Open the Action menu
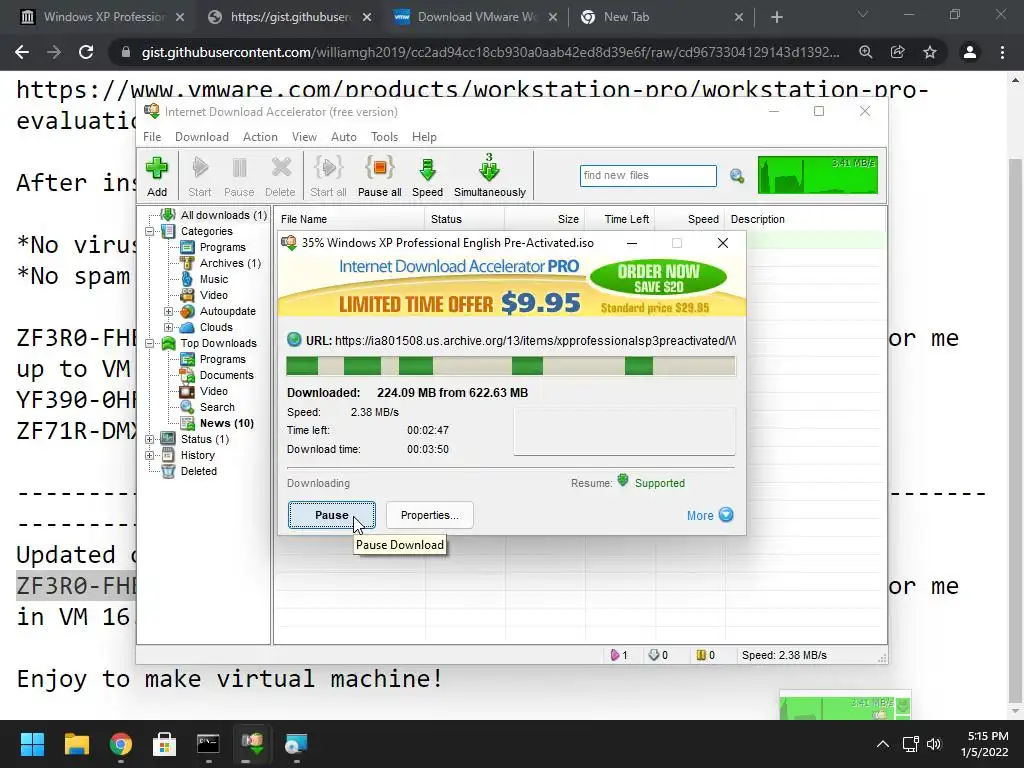 pos(260,136)
